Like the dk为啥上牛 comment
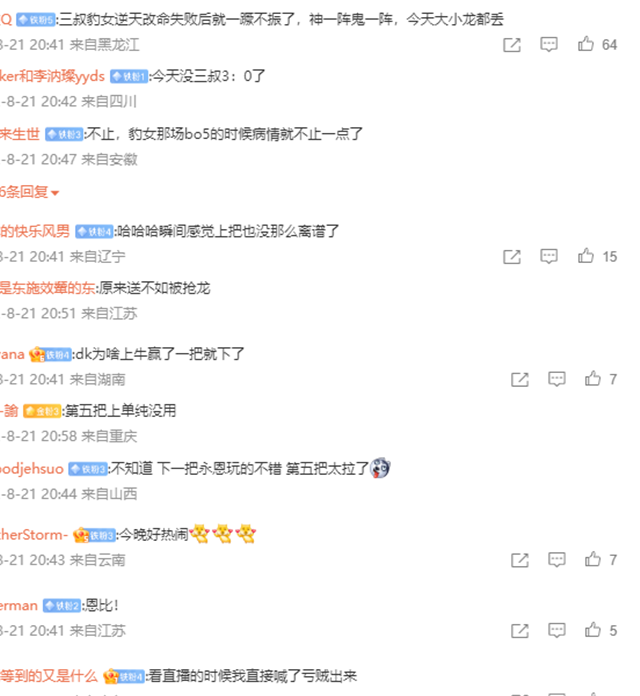Viewport: 640px width, 696px height. tap(593, 379)
